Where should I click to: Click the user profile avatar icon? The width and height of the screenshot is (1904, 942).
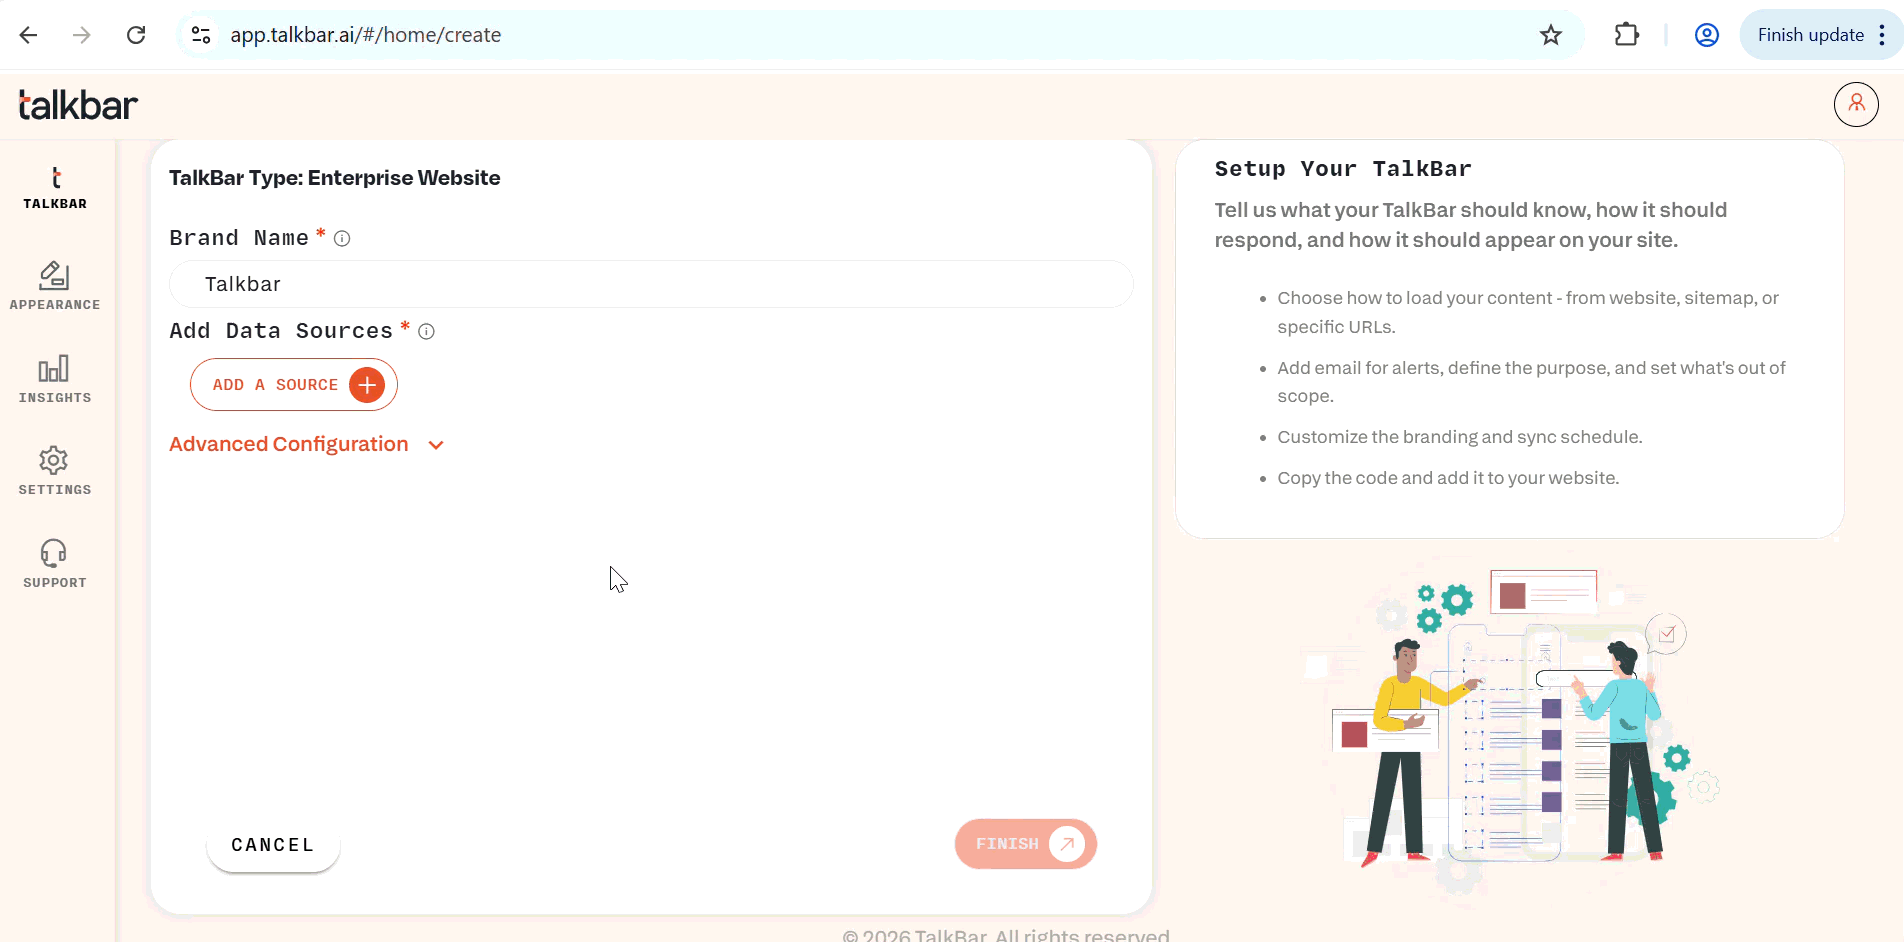tap(1856, 104)
